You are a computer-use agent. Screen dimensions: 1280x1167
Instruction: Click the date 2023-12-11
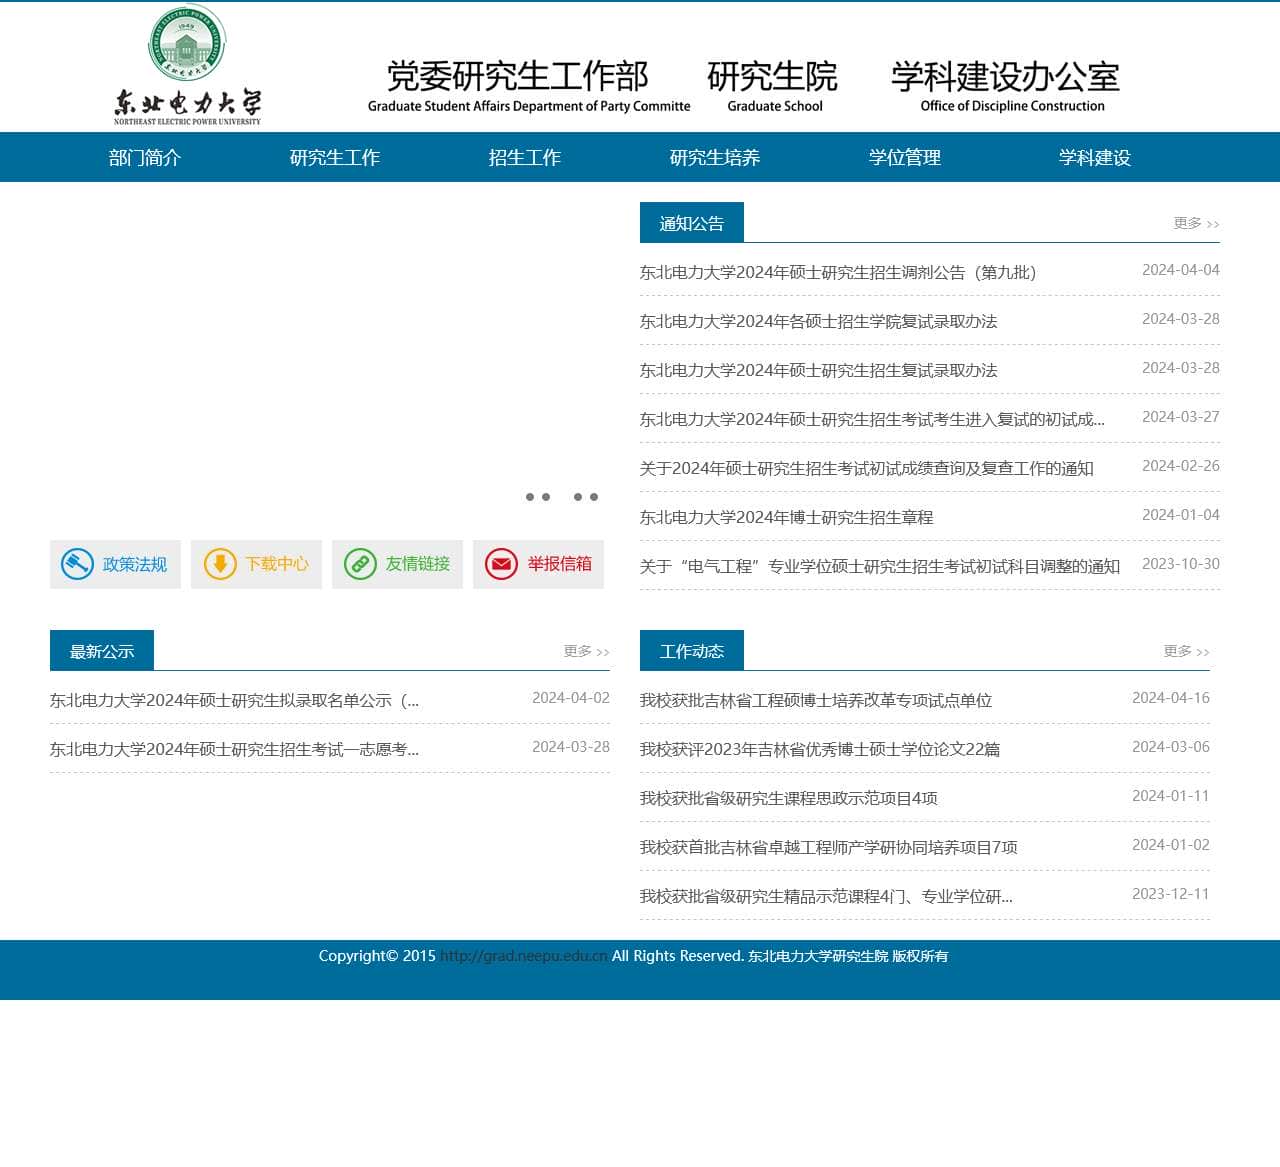(x=1171, y=894)
